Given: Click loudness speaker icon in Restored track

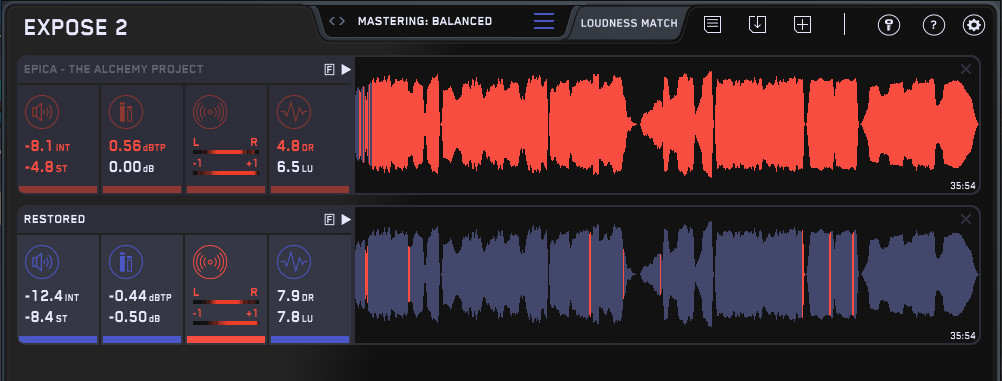Looking at the screenshot, I should tap(42, 262).
